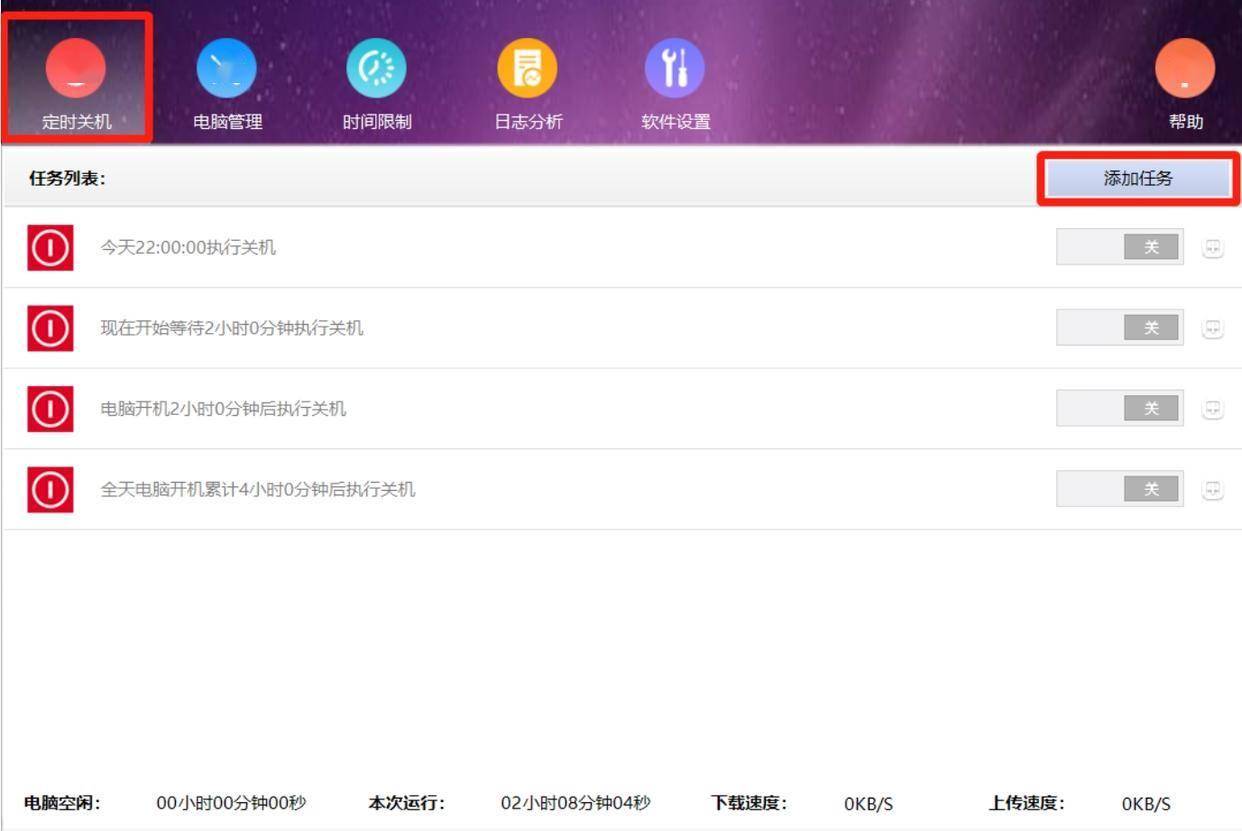This screenshot has height=831, width=1242.
Task: Click power icon for 电脑开机2小时0分钟后 task
Action: pos(50,408)
